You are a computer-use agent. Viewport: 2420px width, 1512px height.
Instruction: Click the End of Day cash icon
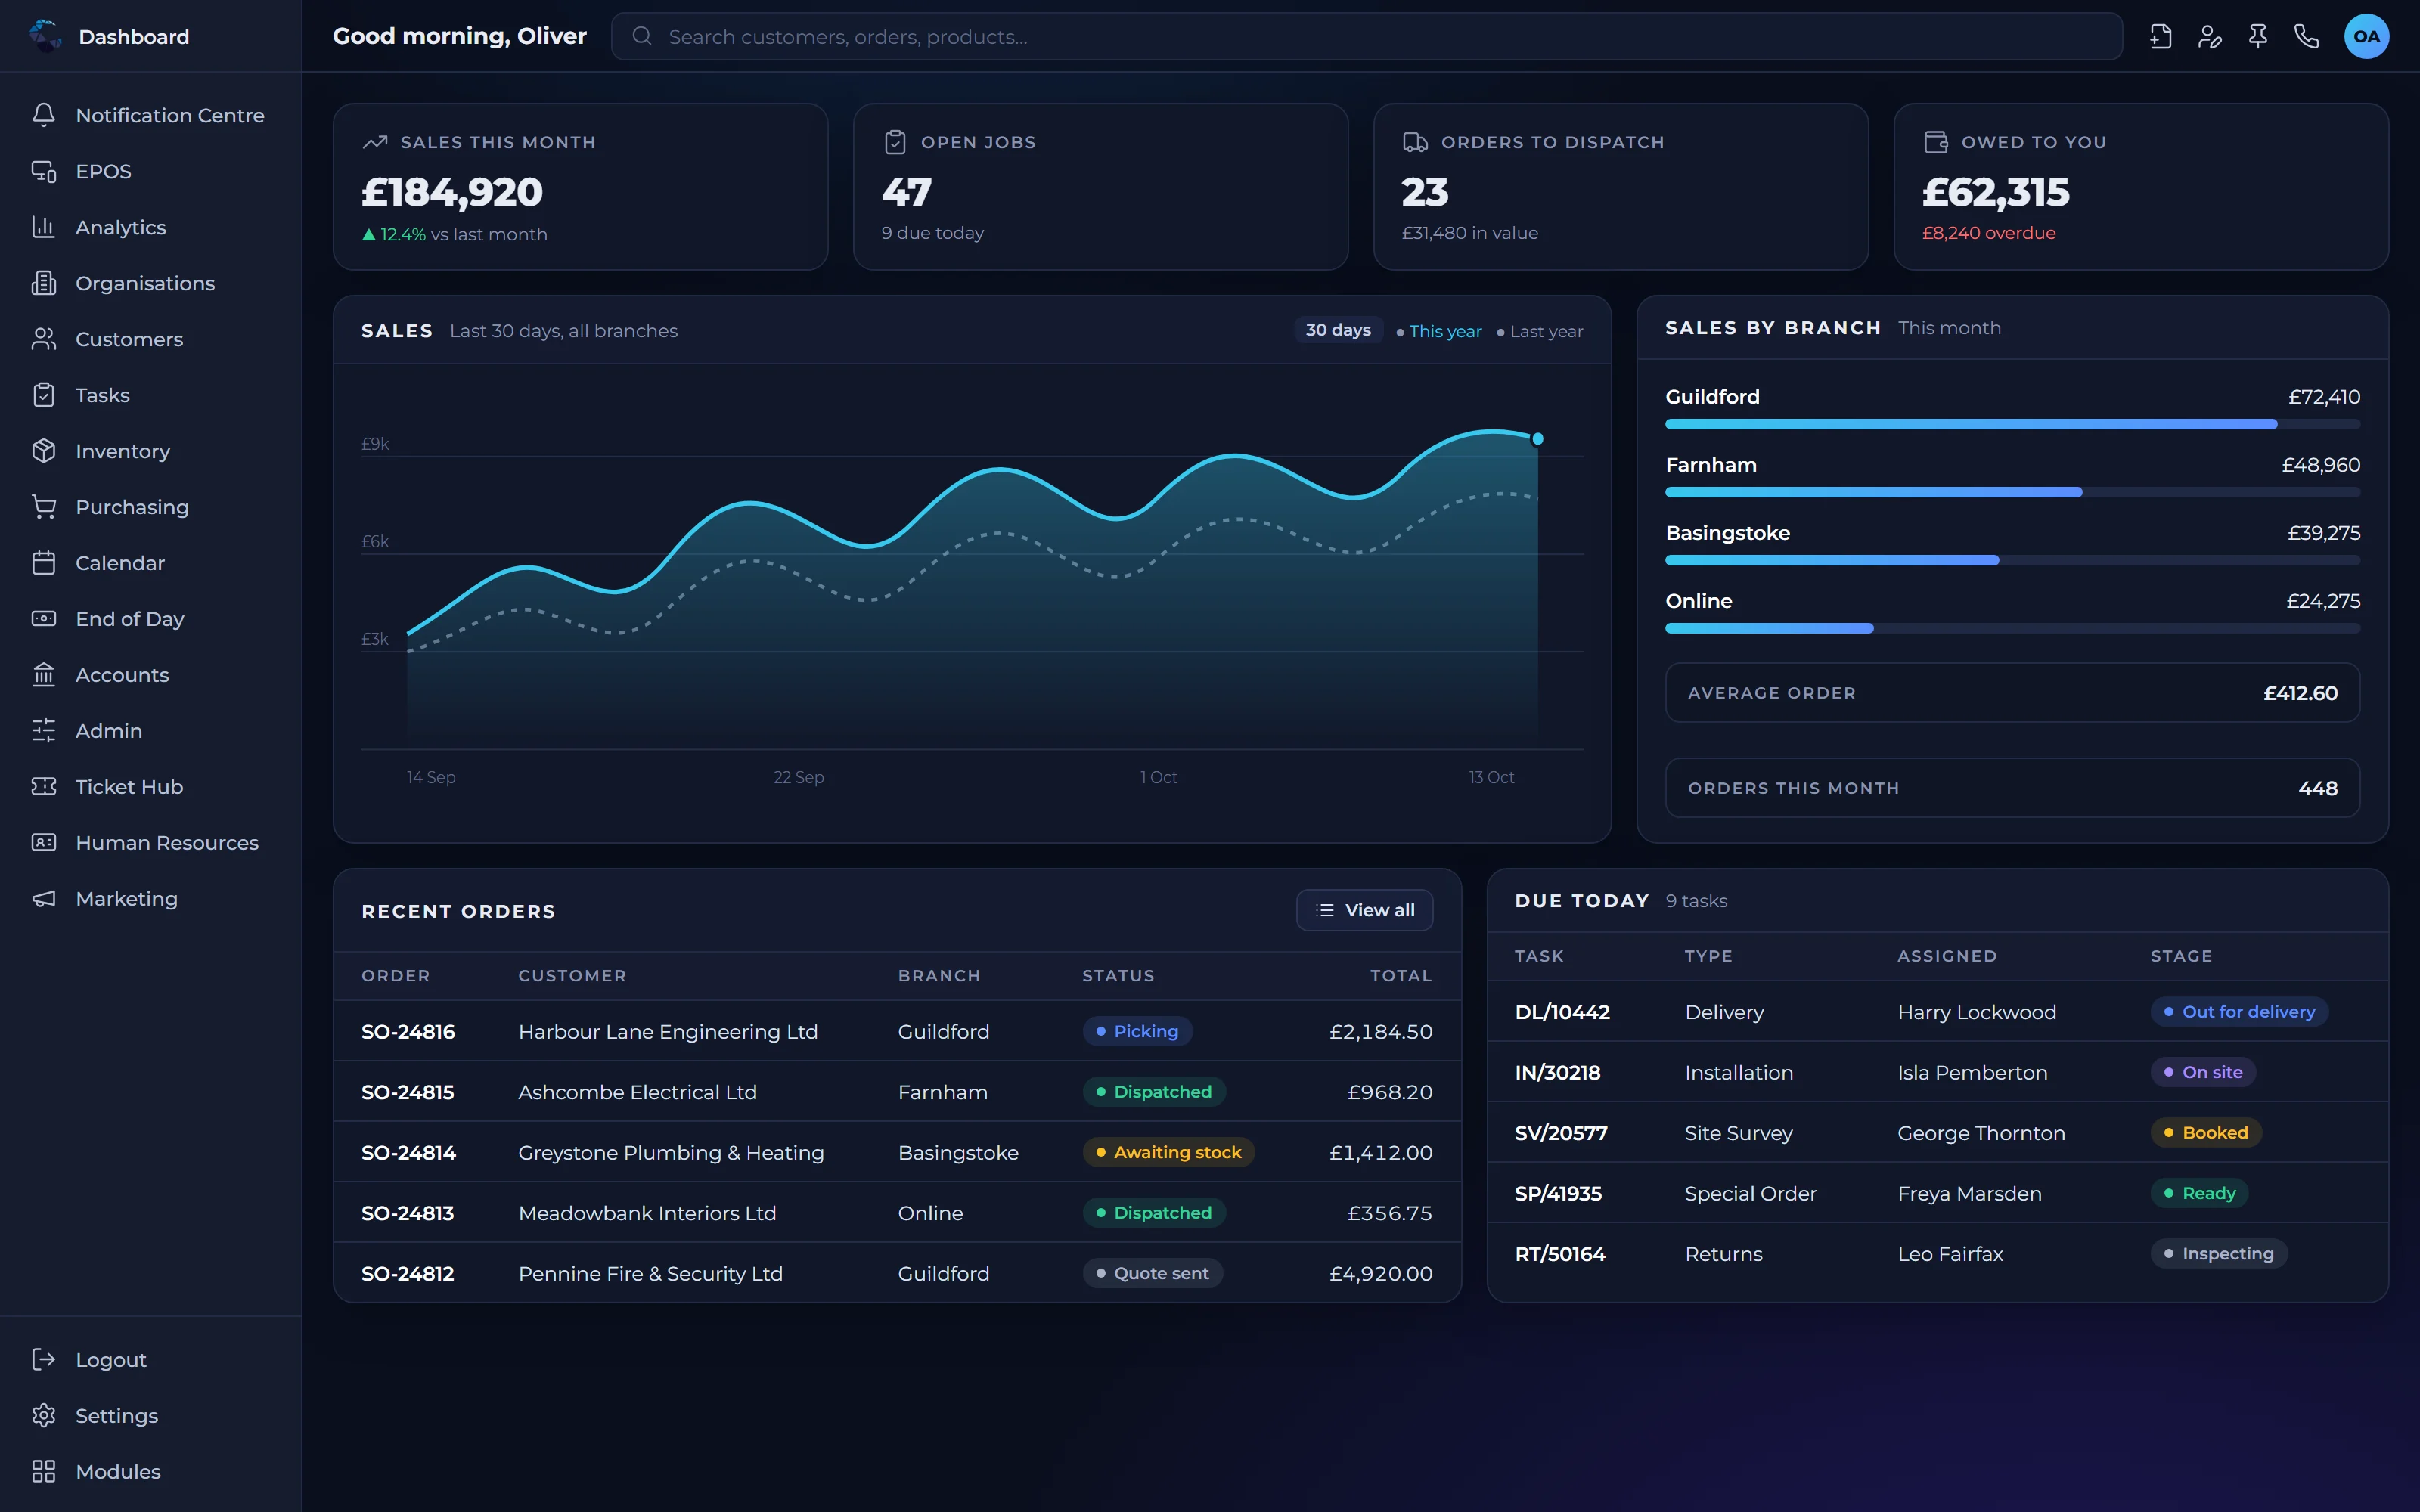(x=44, y=619)
